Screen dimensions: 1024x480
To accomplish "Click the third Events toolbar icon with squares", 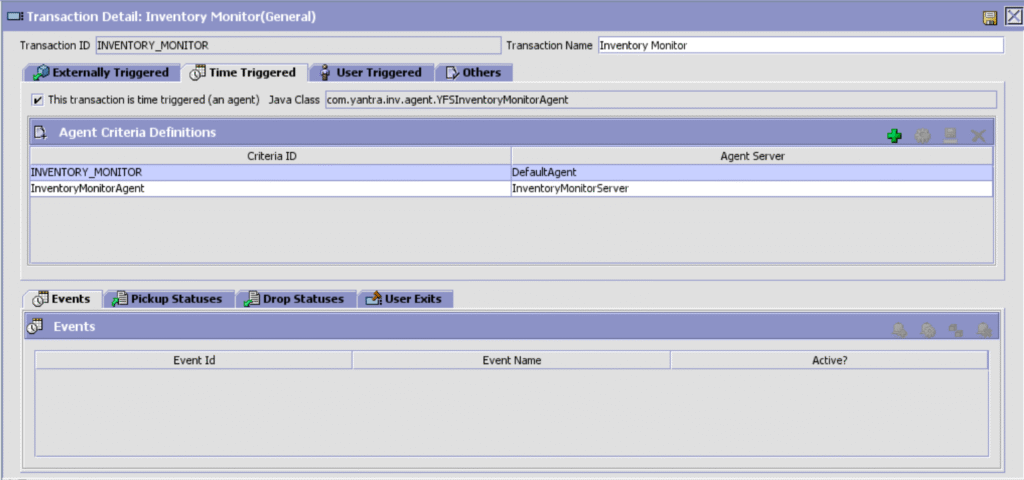I will point(955,329).
